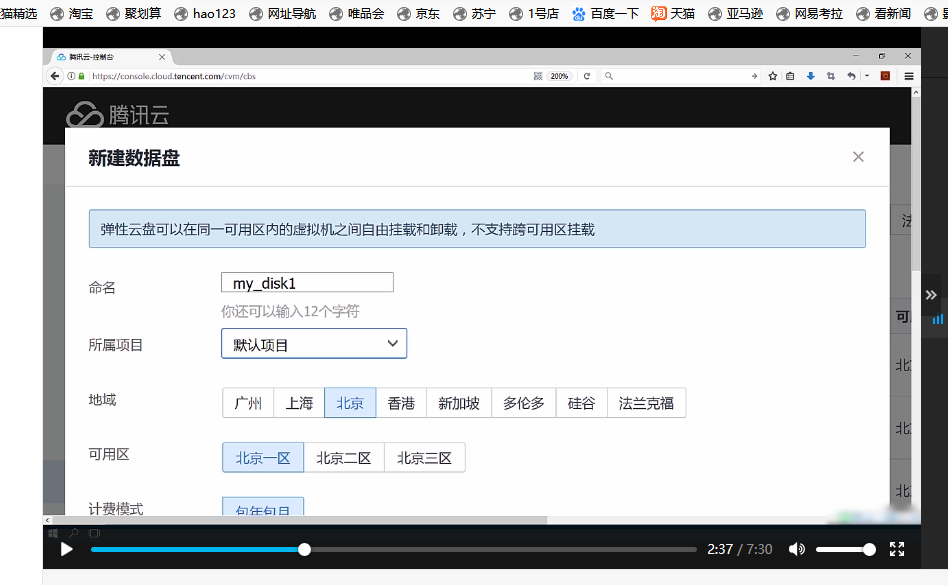Viewport: 948px width, 585px height.
Task: Open 亚马逊 bookmark
Action: pyautogui.click(x=735, y=13)
